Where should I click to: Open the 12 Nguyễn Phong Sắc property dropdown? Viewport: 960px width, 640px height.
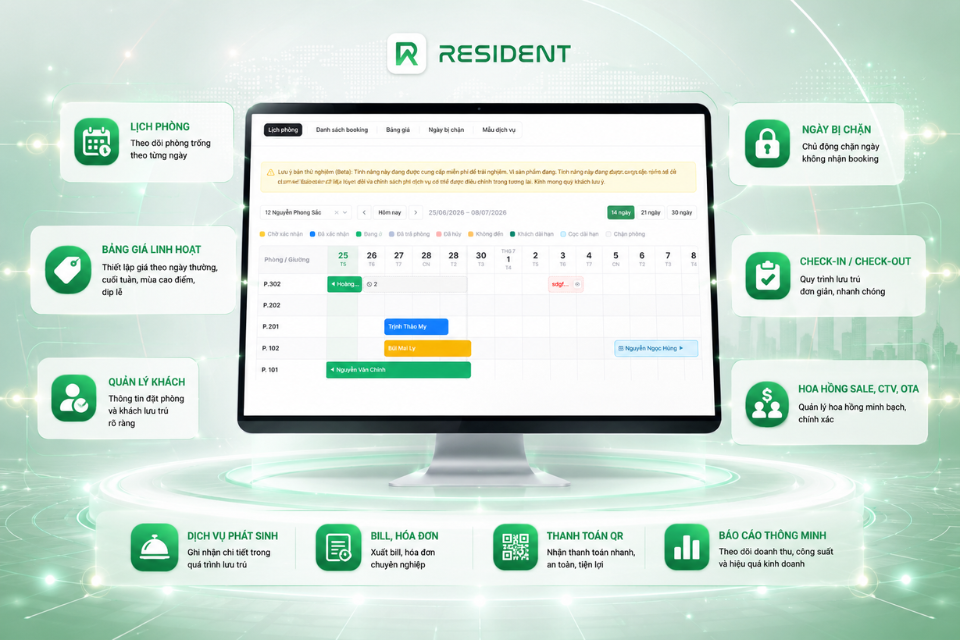306,213
